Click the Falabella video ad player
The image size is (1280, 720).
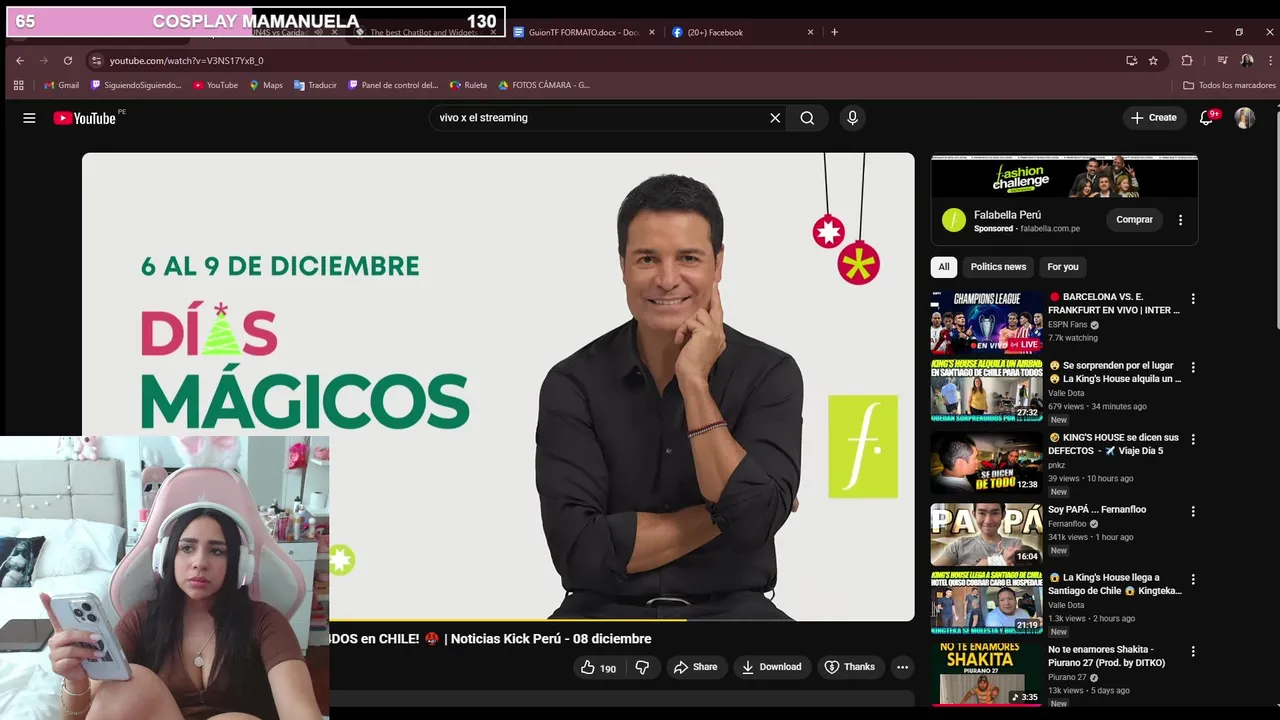pyautogui.click(x=498, y=386)
